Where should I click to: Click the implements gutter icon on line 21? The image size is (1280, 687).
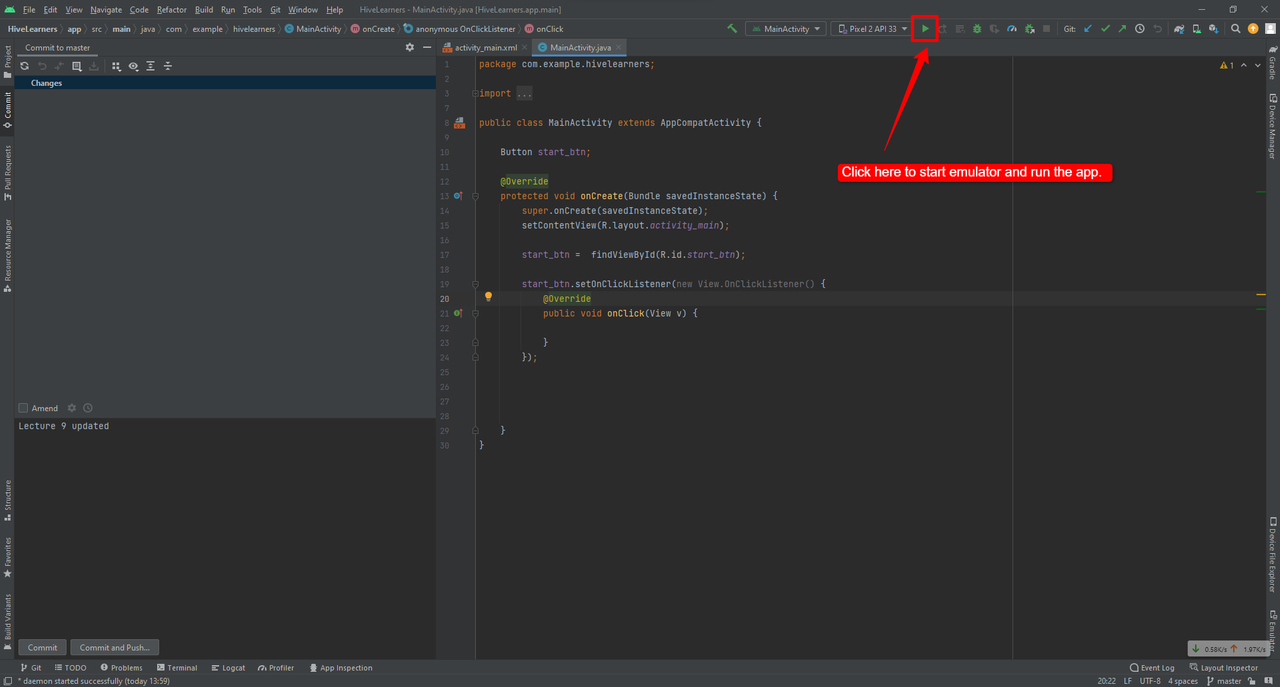458,313
